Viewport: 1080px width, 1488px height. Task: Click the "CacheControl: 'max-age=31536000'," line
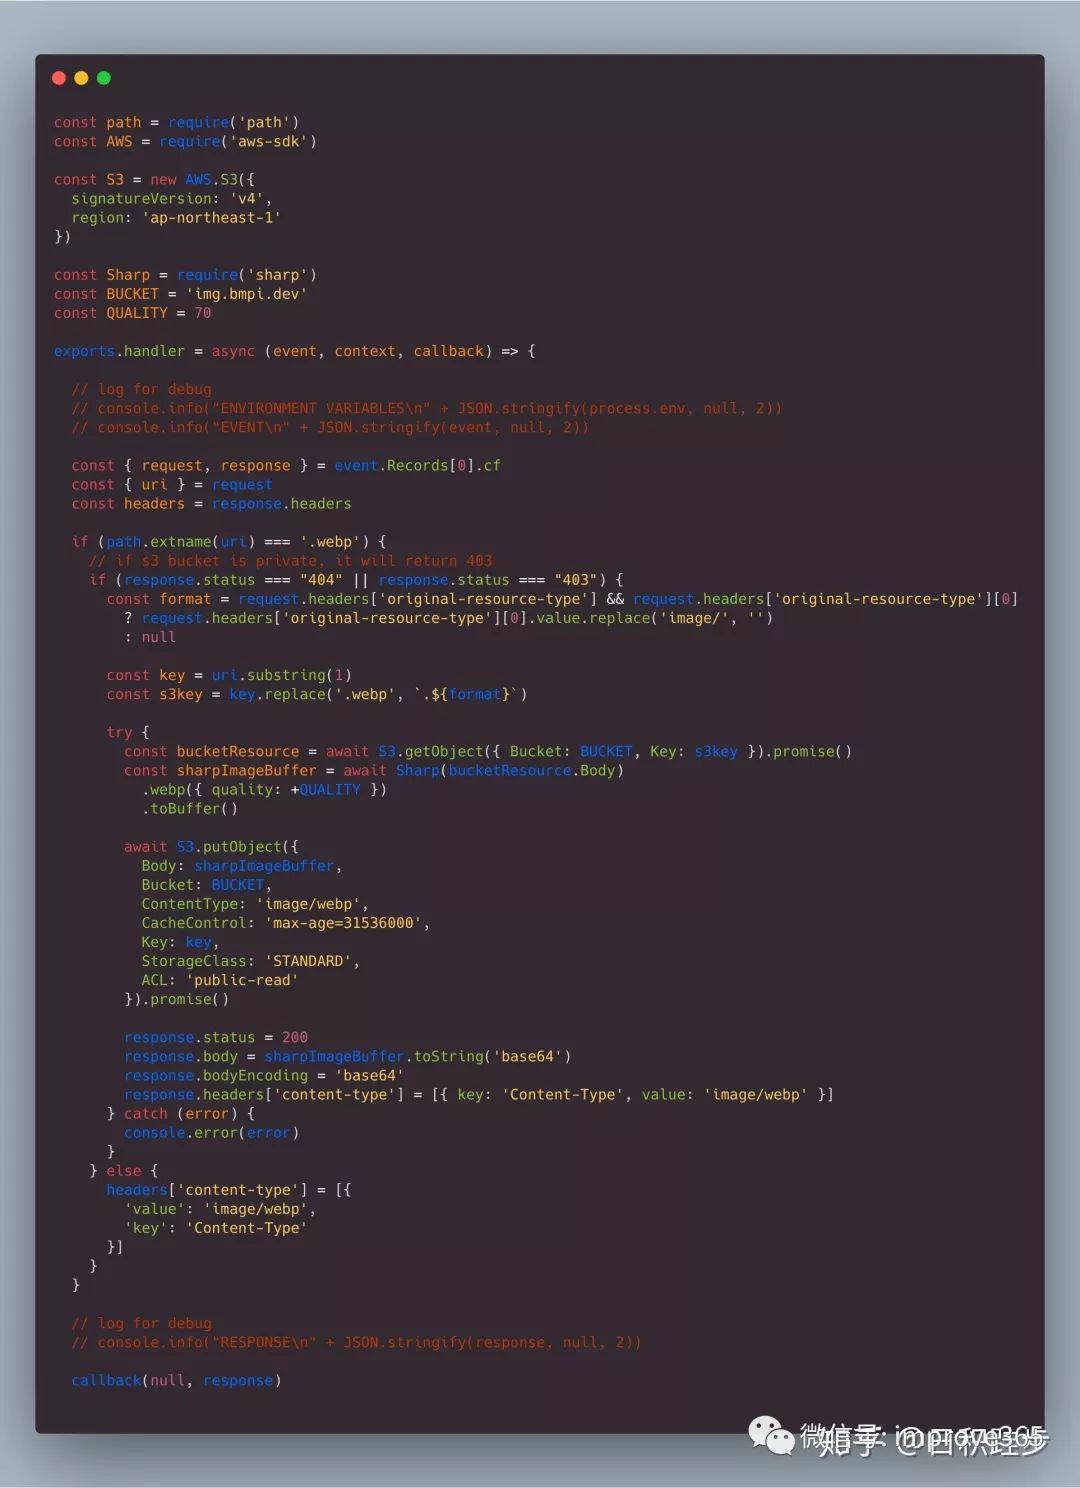(285, 923)
